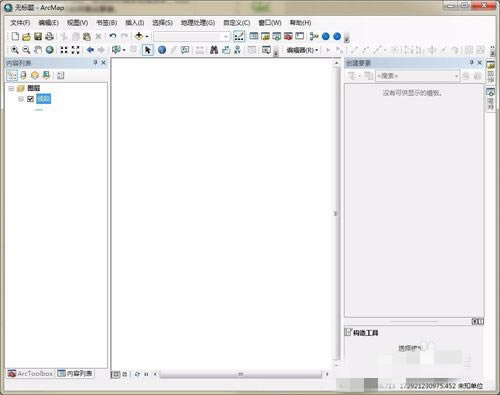
Task: Switch to the 内容列表 bottom tab
Action: 75,374
